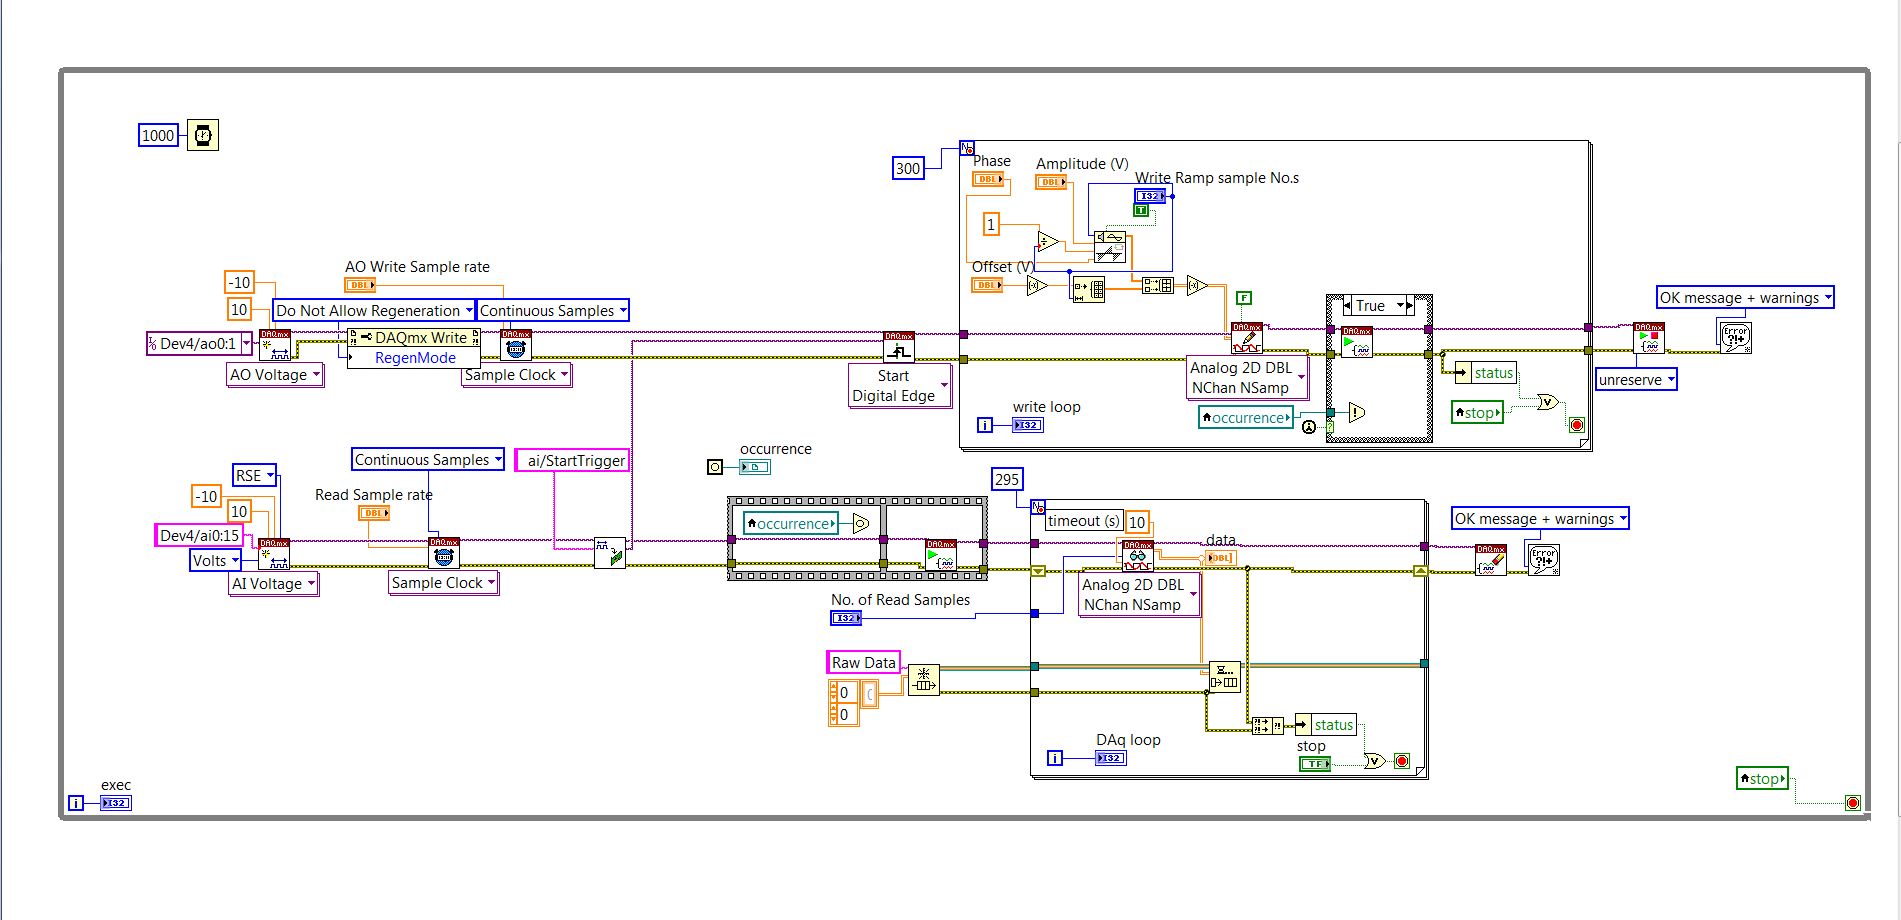
Task: Select the stop local variable in write loop
Action: tap(1478, 412)
